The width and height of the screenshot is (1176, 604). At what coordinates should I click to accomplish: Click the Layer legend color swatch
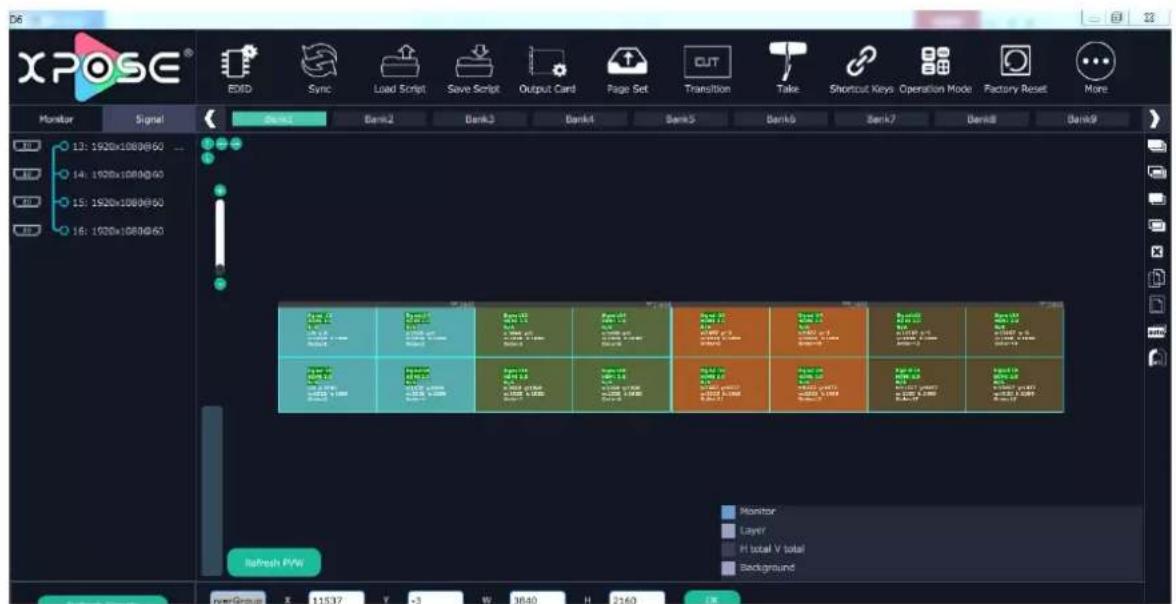(728, 530)
